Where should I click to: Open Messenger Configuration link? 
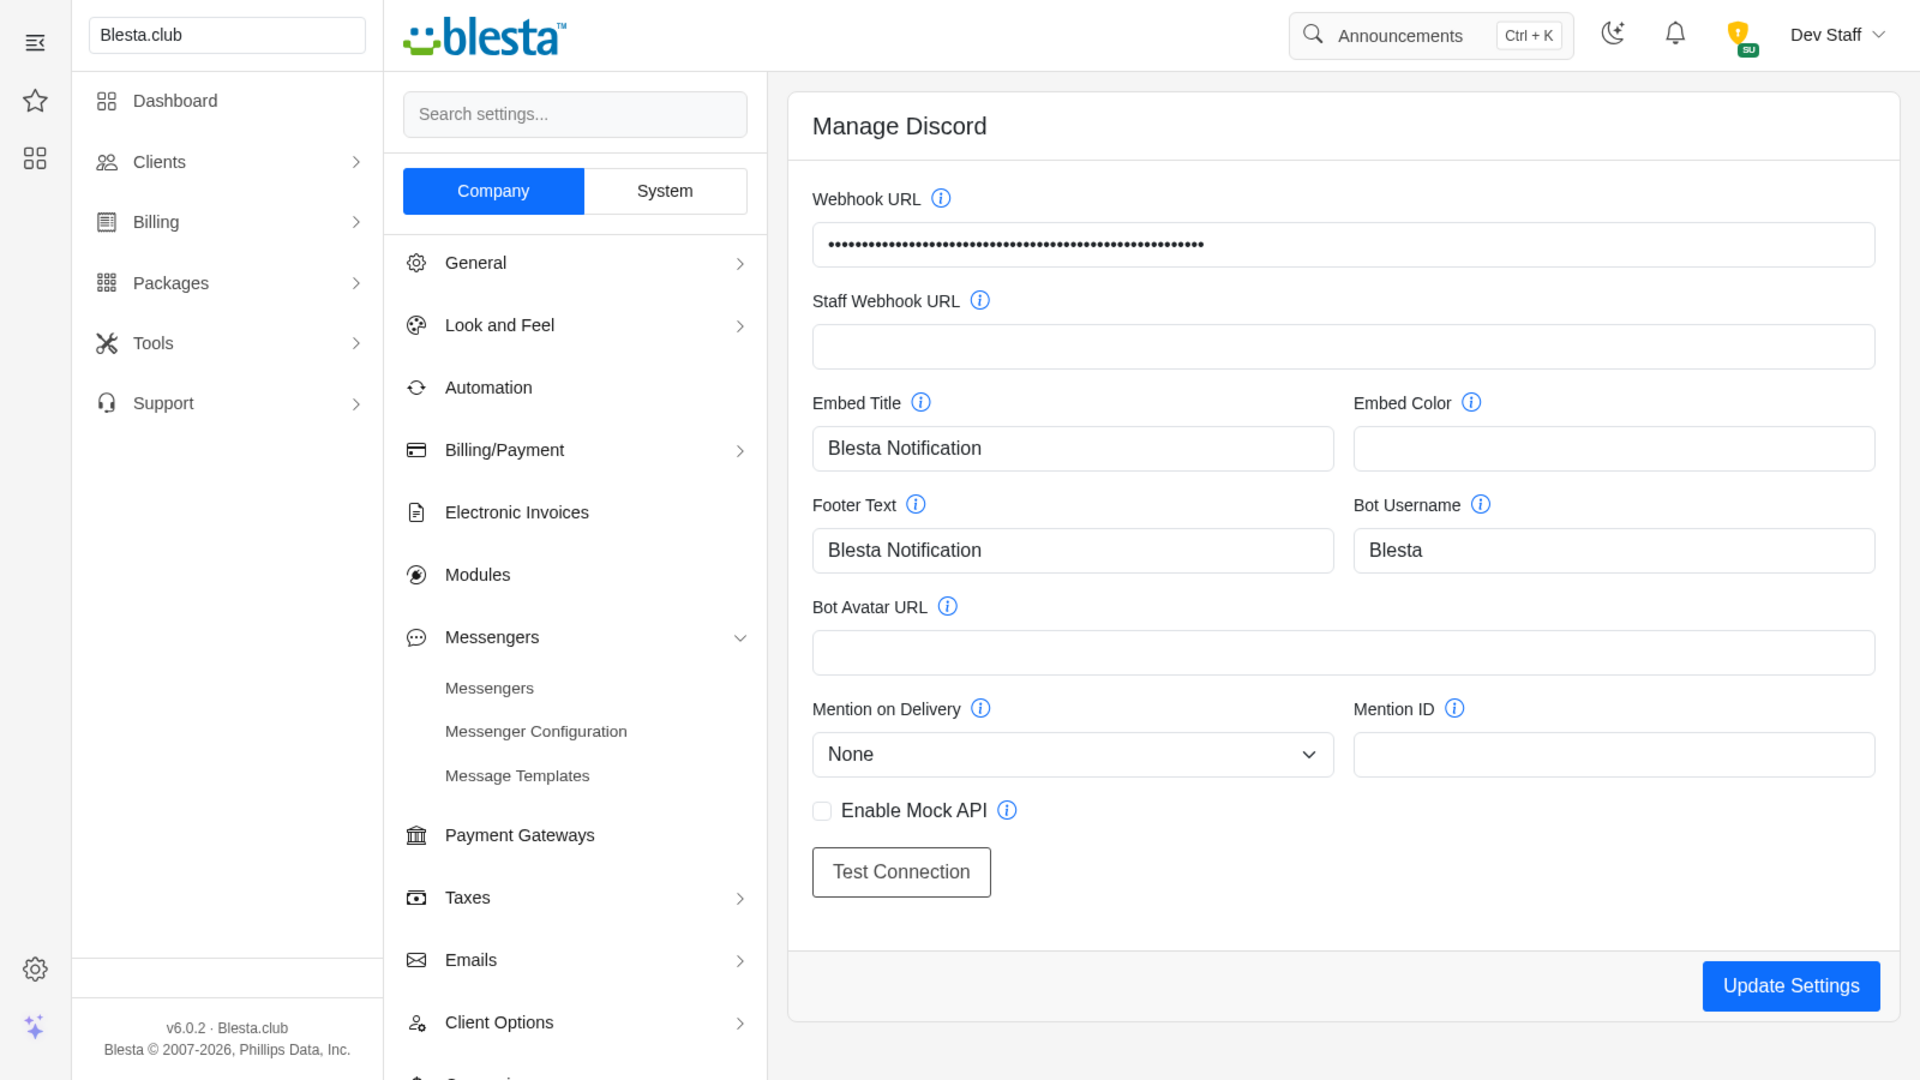pos(536,732)
